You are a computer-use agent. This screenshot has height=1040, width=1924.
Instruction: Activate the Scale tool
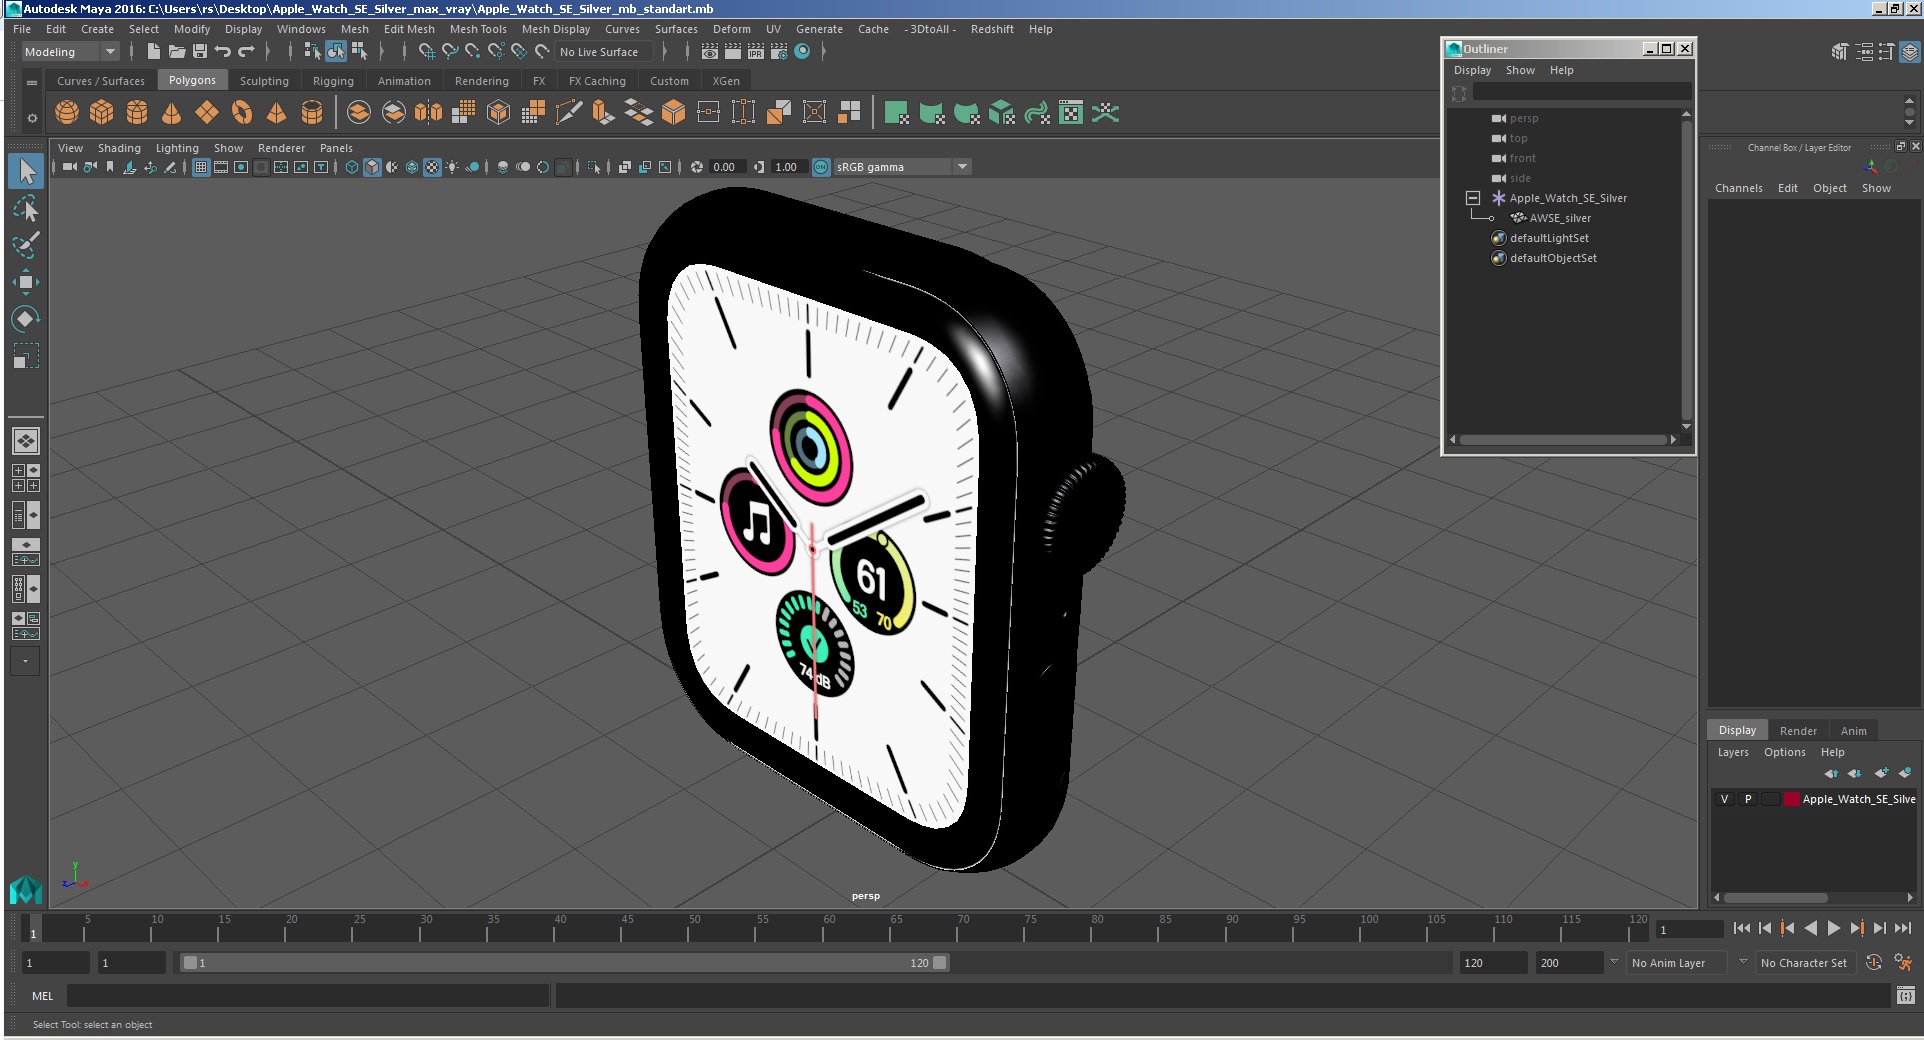[26, 356]
